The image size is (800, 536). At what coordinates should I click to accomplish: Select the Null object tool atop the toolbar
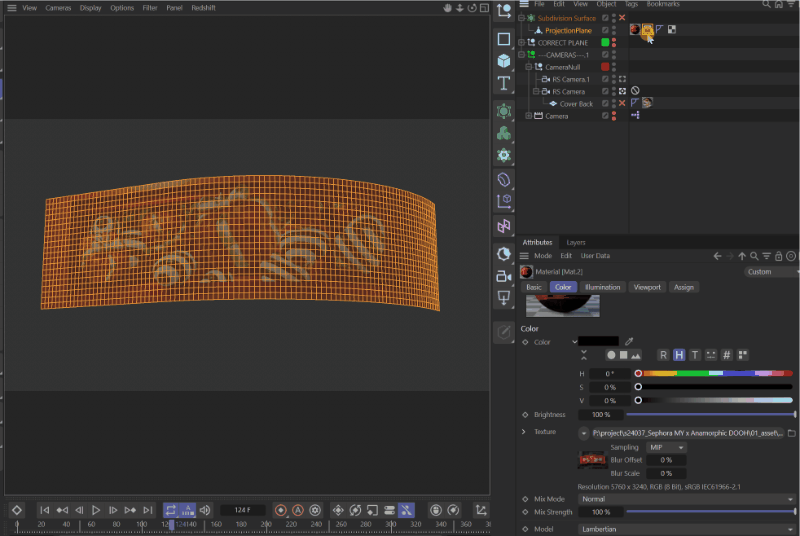[504, 11]
